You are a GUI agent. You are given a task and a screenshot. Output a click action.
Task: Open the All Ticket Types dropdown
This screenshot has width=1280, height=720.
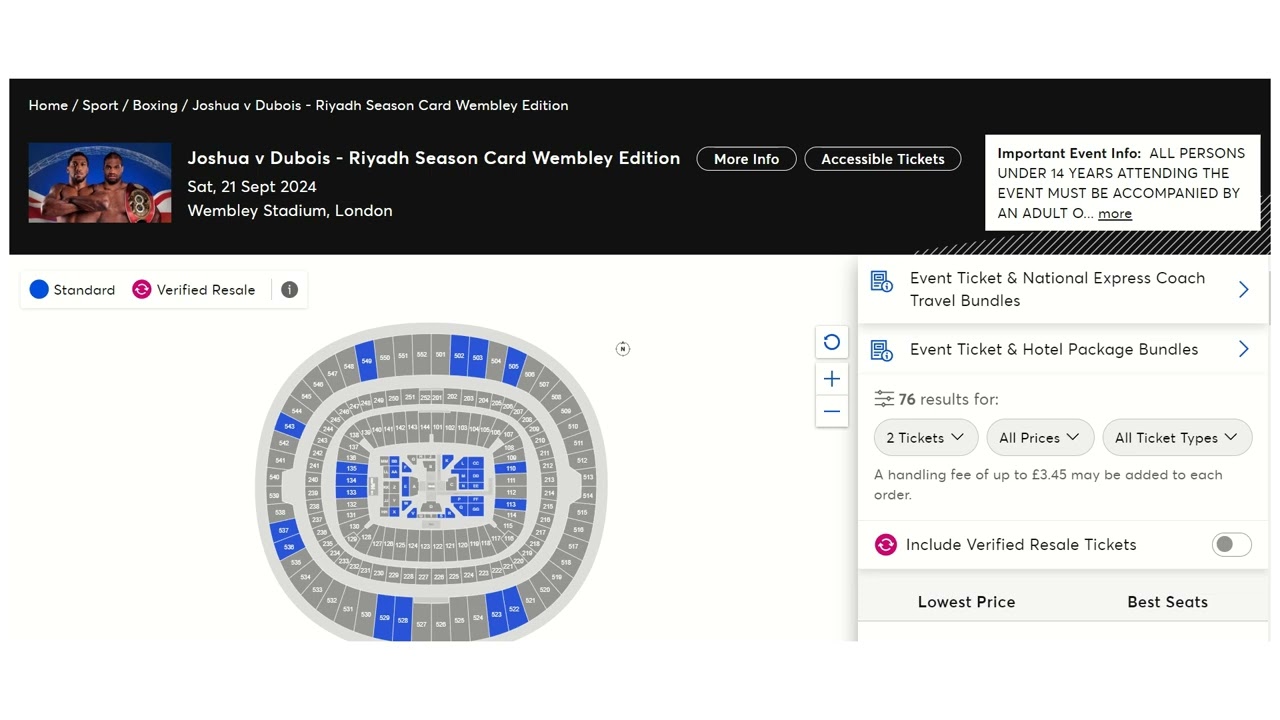[x=1176, y=438]
